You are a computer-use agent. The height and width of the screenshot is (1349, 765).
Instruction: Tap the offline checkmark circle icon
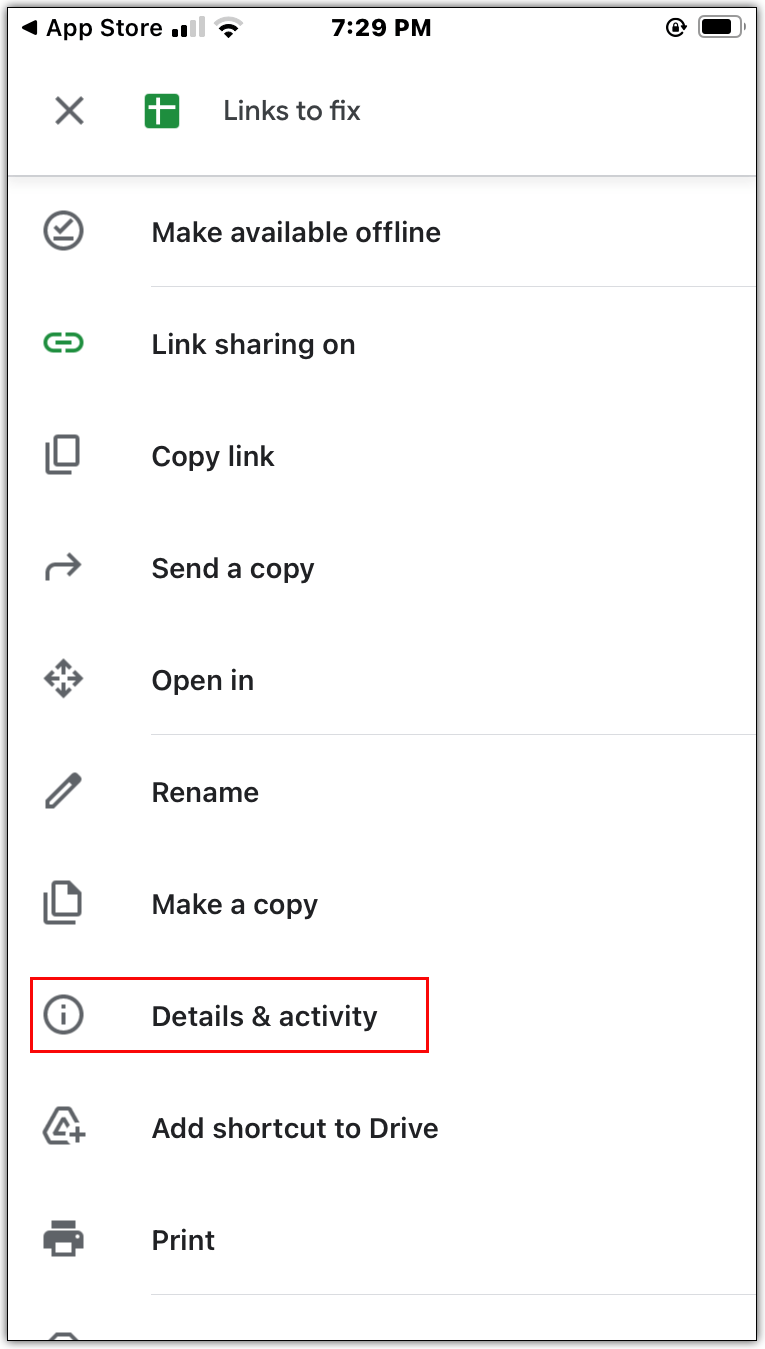[x=64, y=232]
